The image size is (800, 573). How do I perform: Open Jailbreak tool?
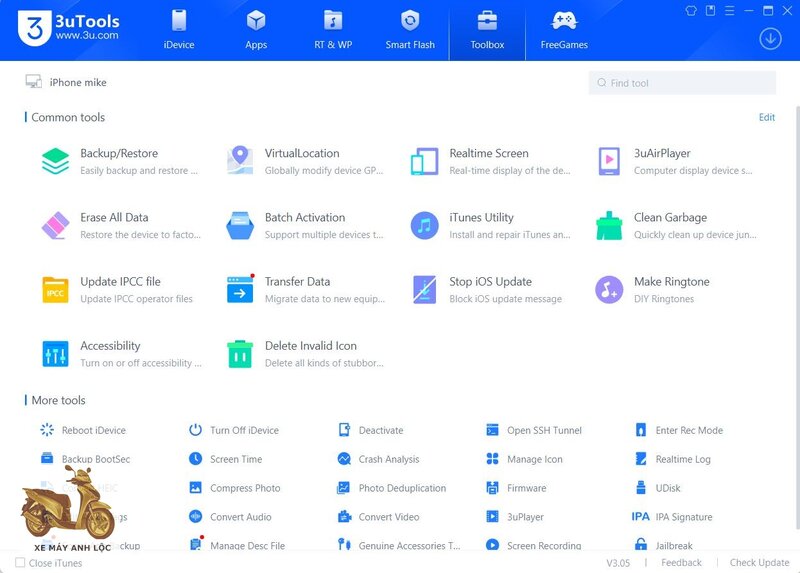coord(663,545)
